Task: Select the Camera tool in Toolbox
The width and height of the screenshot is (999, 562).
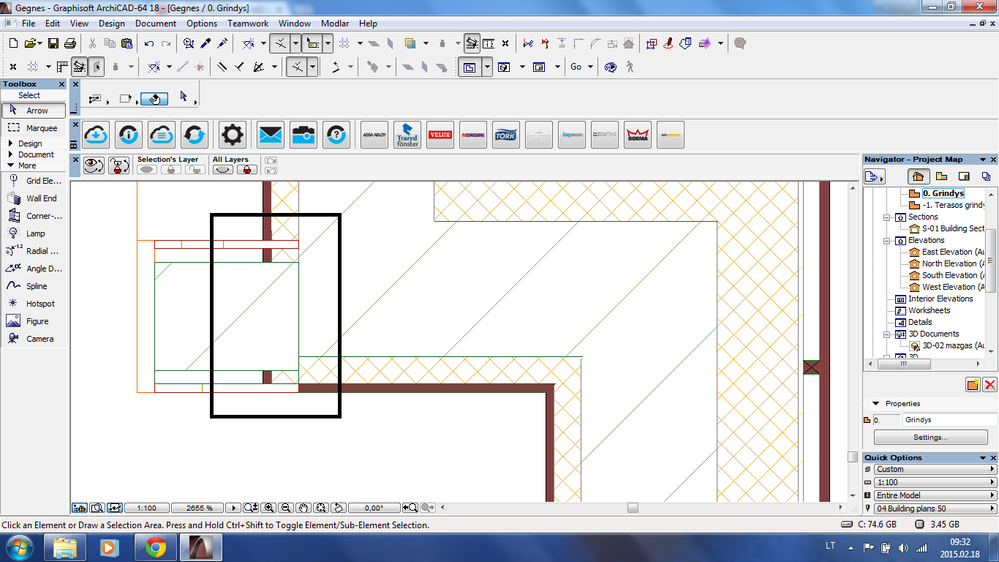Action: point(35,339)
